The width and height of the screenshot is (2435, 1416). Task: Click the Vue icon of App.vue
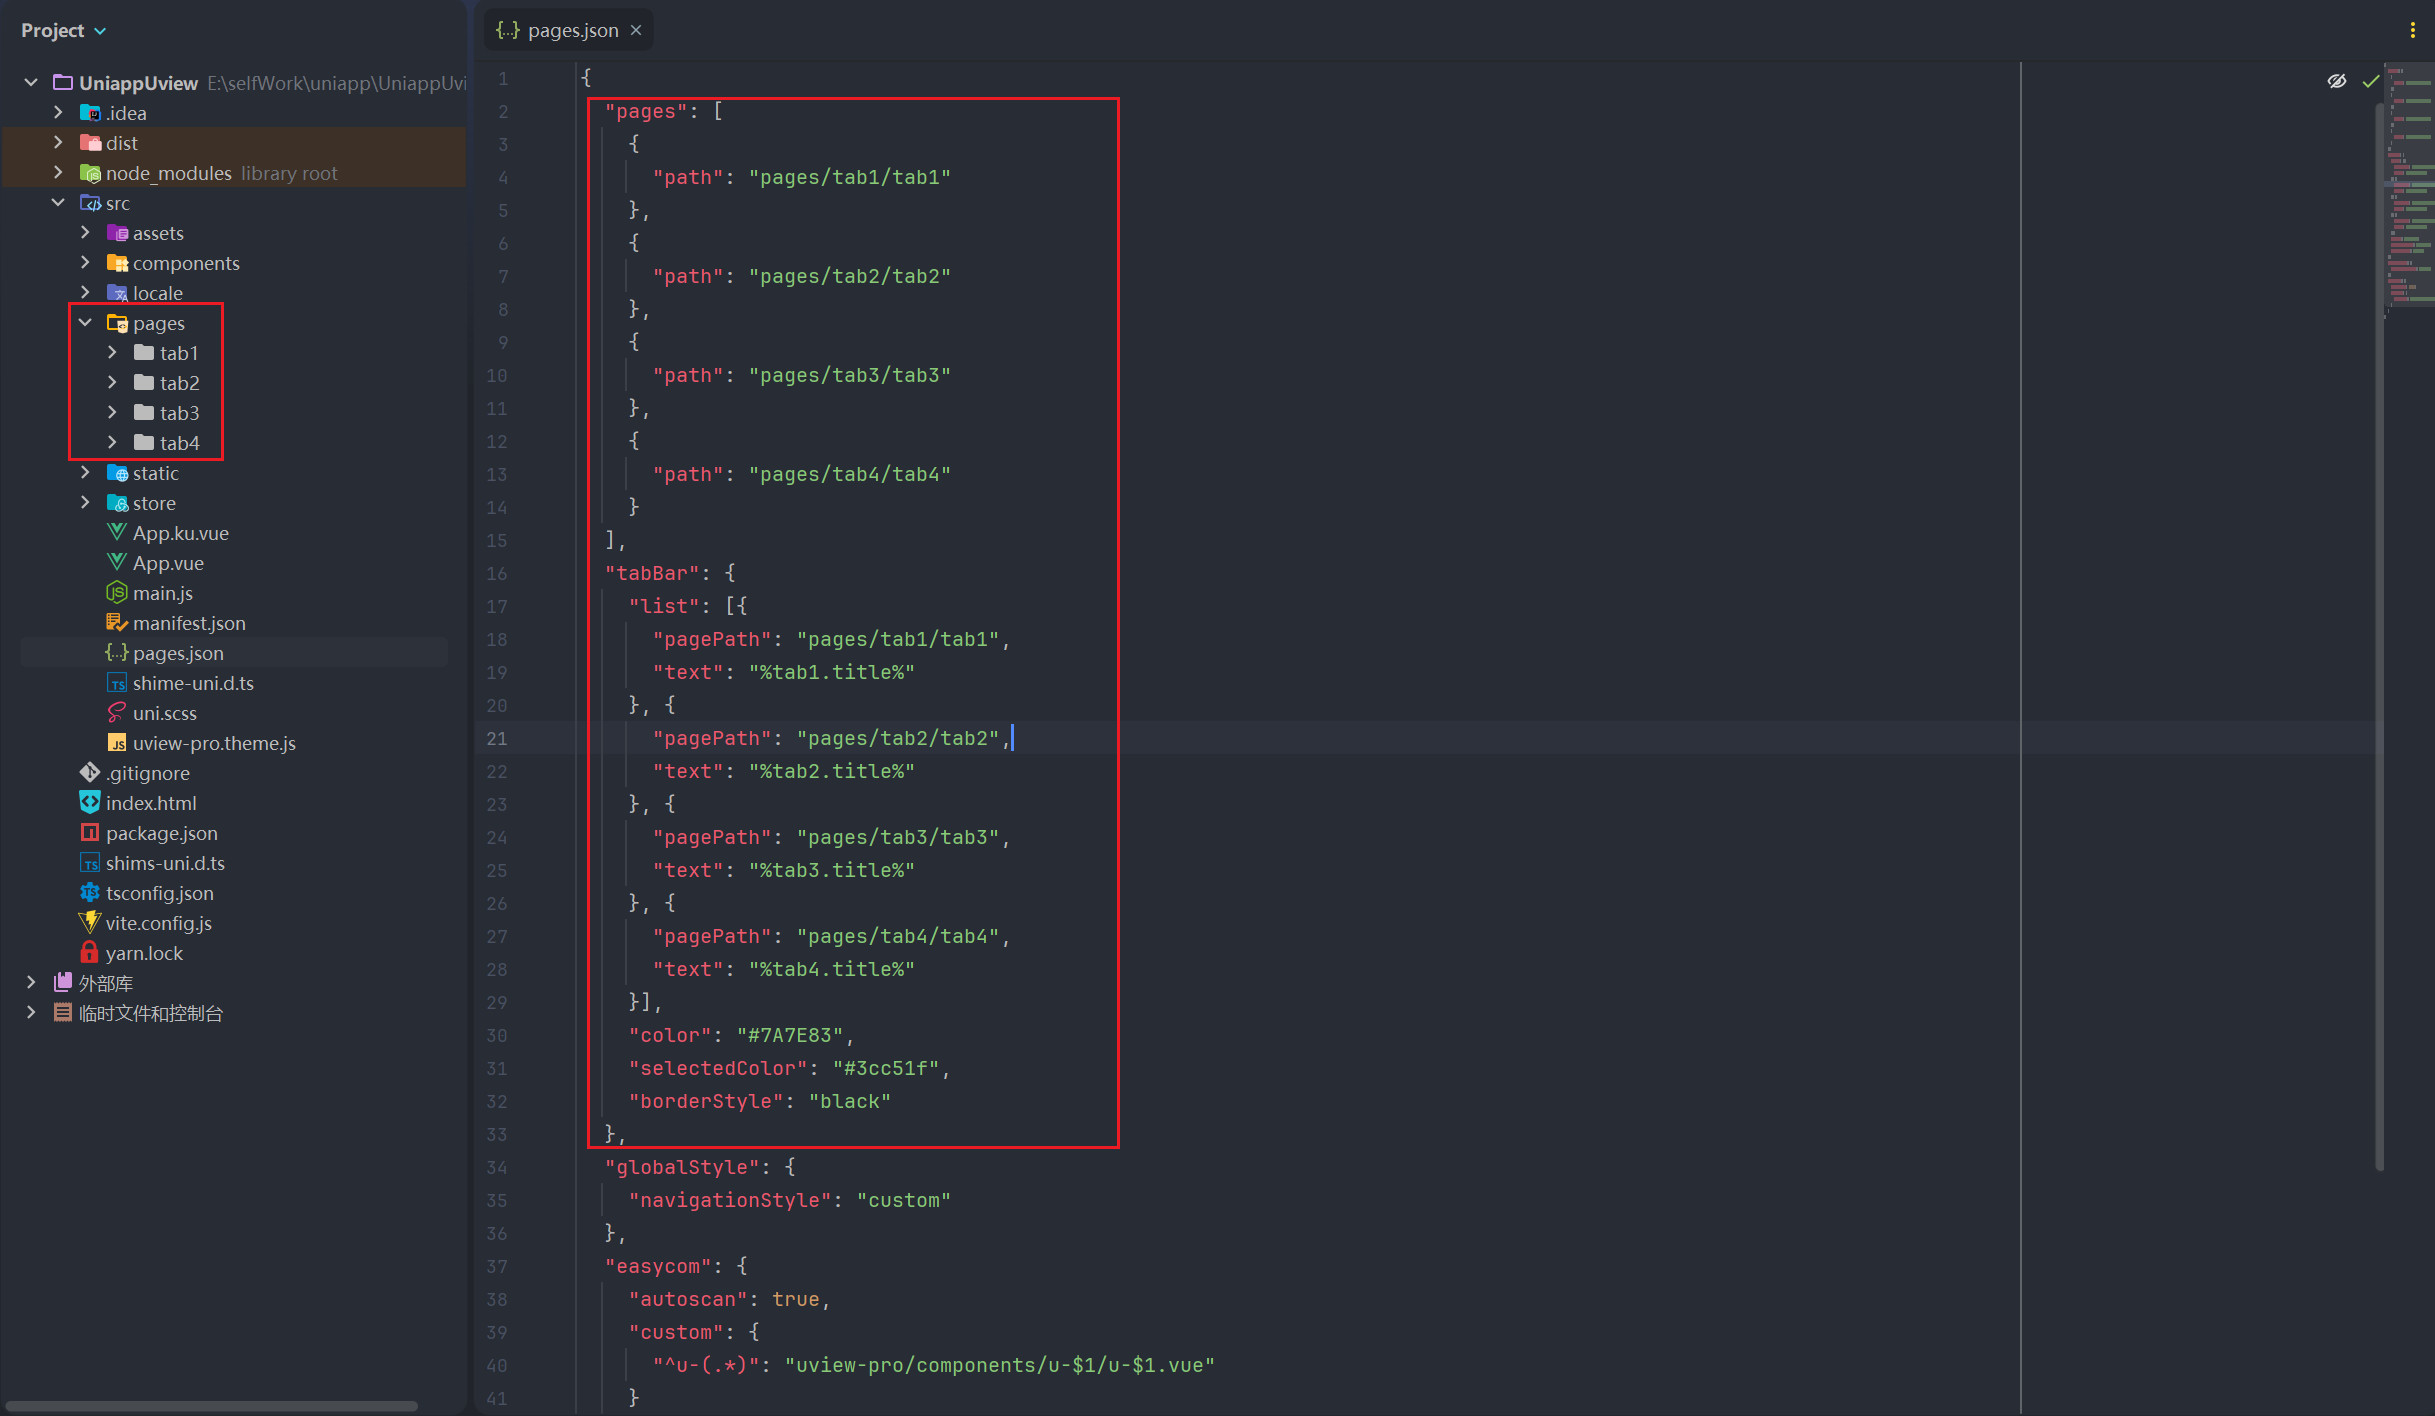(116, 562)
